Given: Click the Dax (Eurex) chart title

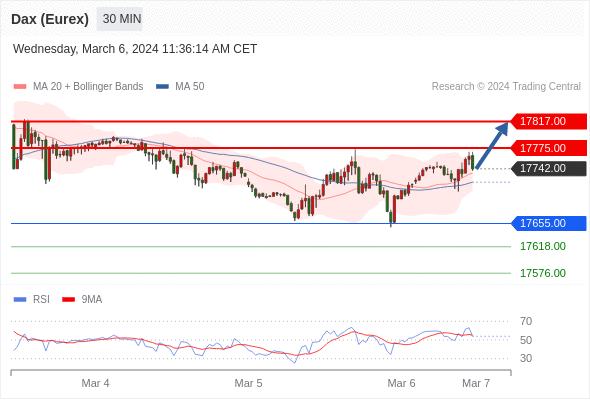Looking at the screenshot, I should coord(50,19).
